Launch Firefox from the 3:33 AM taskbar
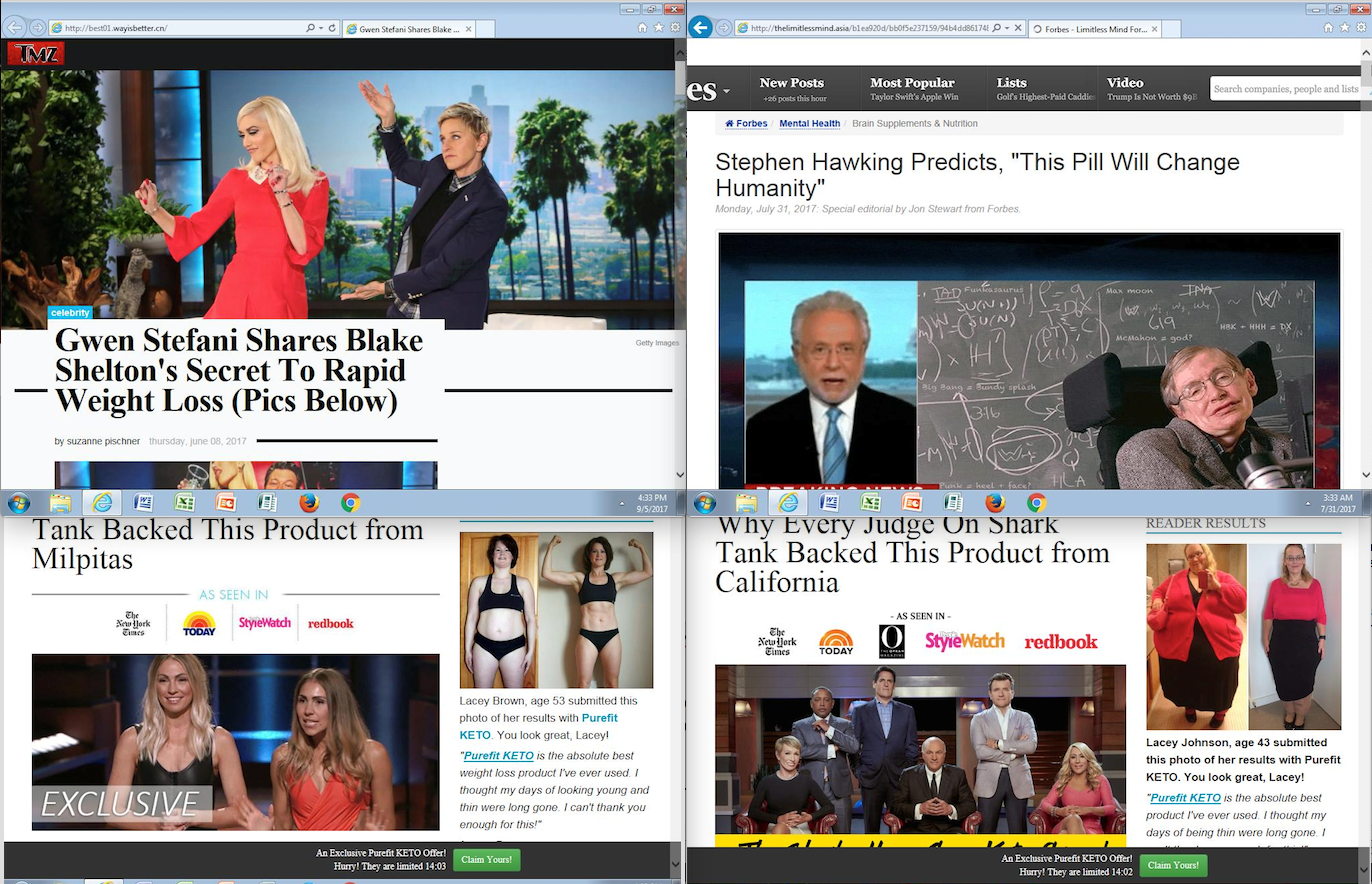1372x884 pixels. pyautogui.click(x=995, y=503)
